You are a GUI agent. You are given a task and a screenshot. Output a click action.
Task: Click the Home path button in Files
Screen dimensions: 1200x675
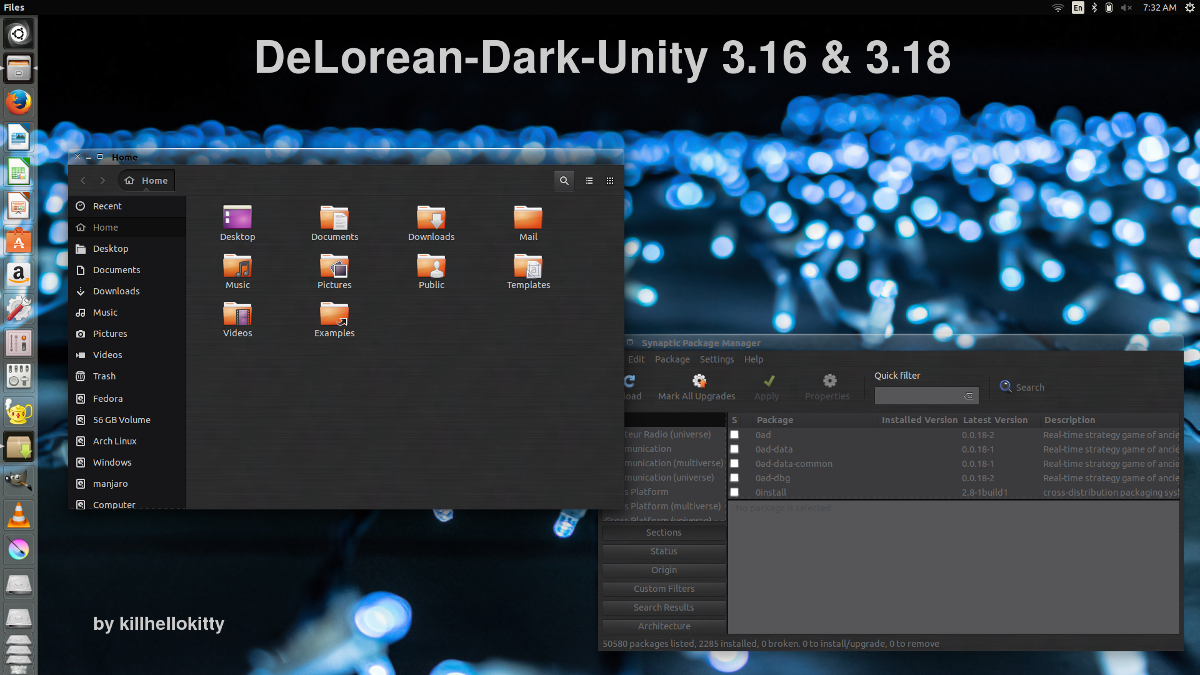click(x=147, y=181)
